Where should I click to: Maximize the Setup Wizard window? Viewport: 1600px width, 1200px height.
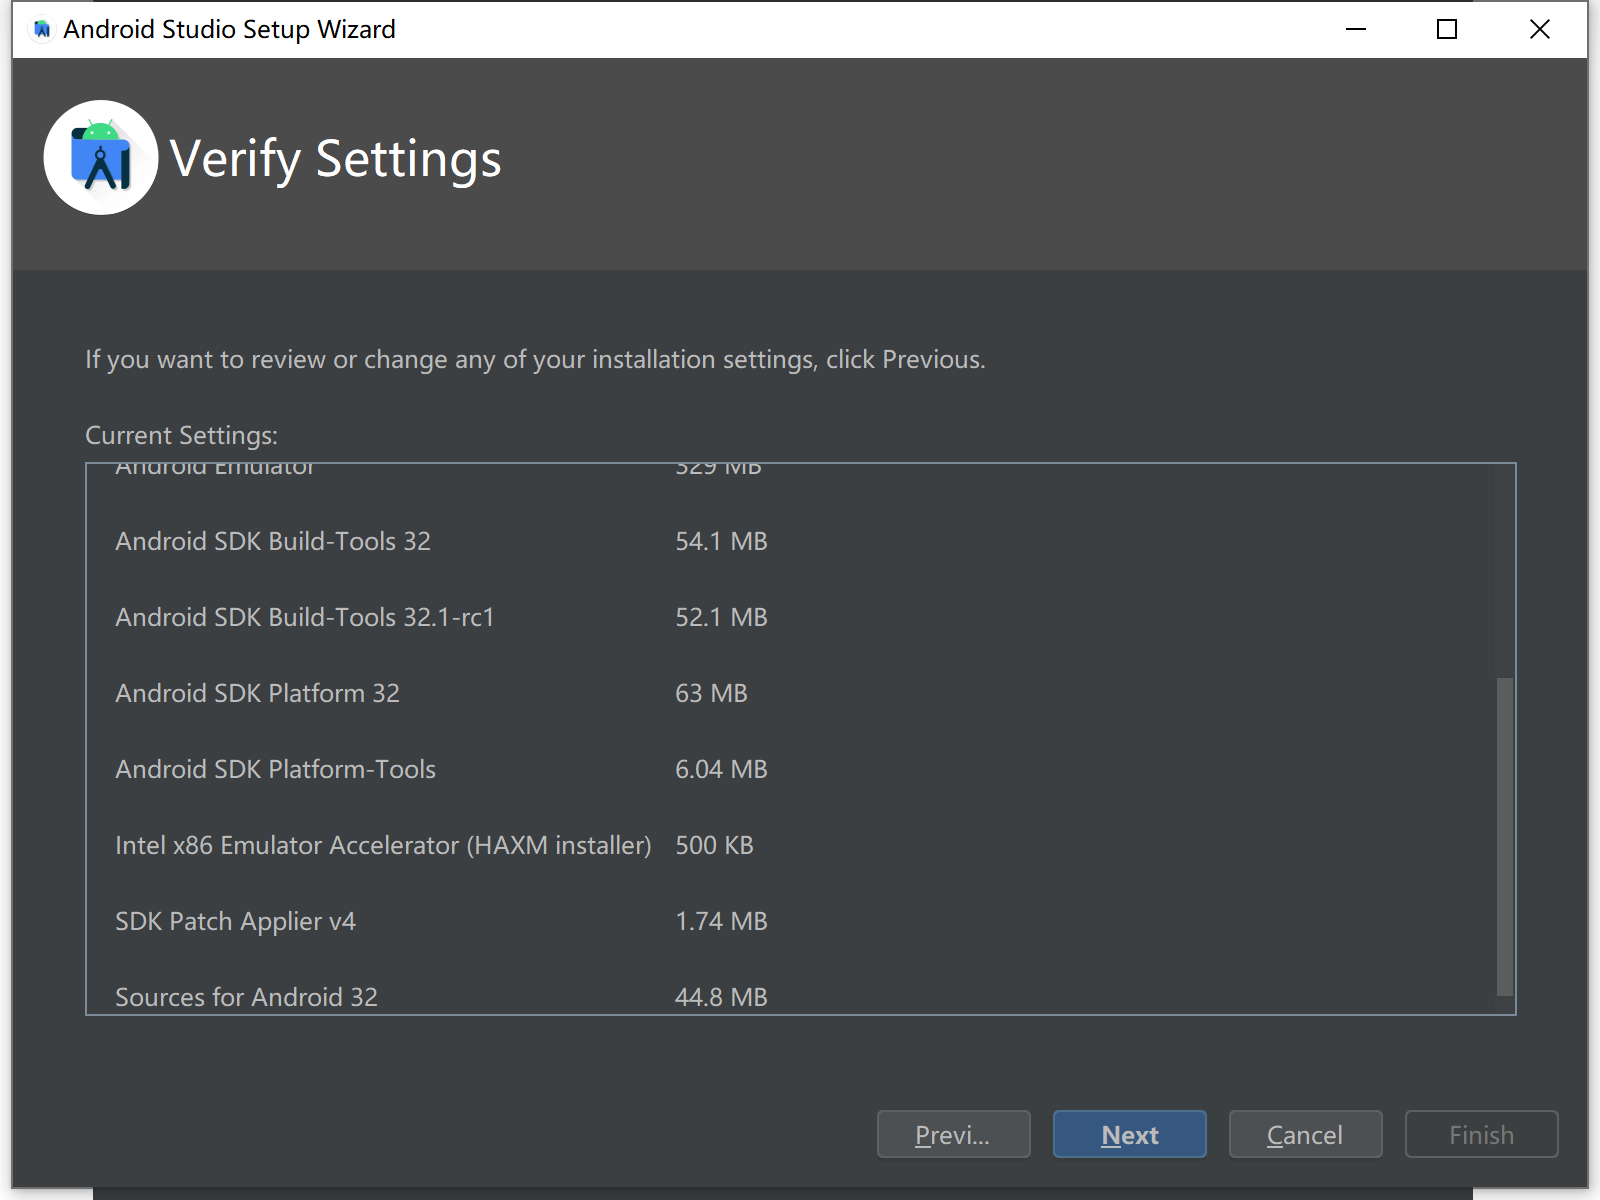(x=1446, y=30)
